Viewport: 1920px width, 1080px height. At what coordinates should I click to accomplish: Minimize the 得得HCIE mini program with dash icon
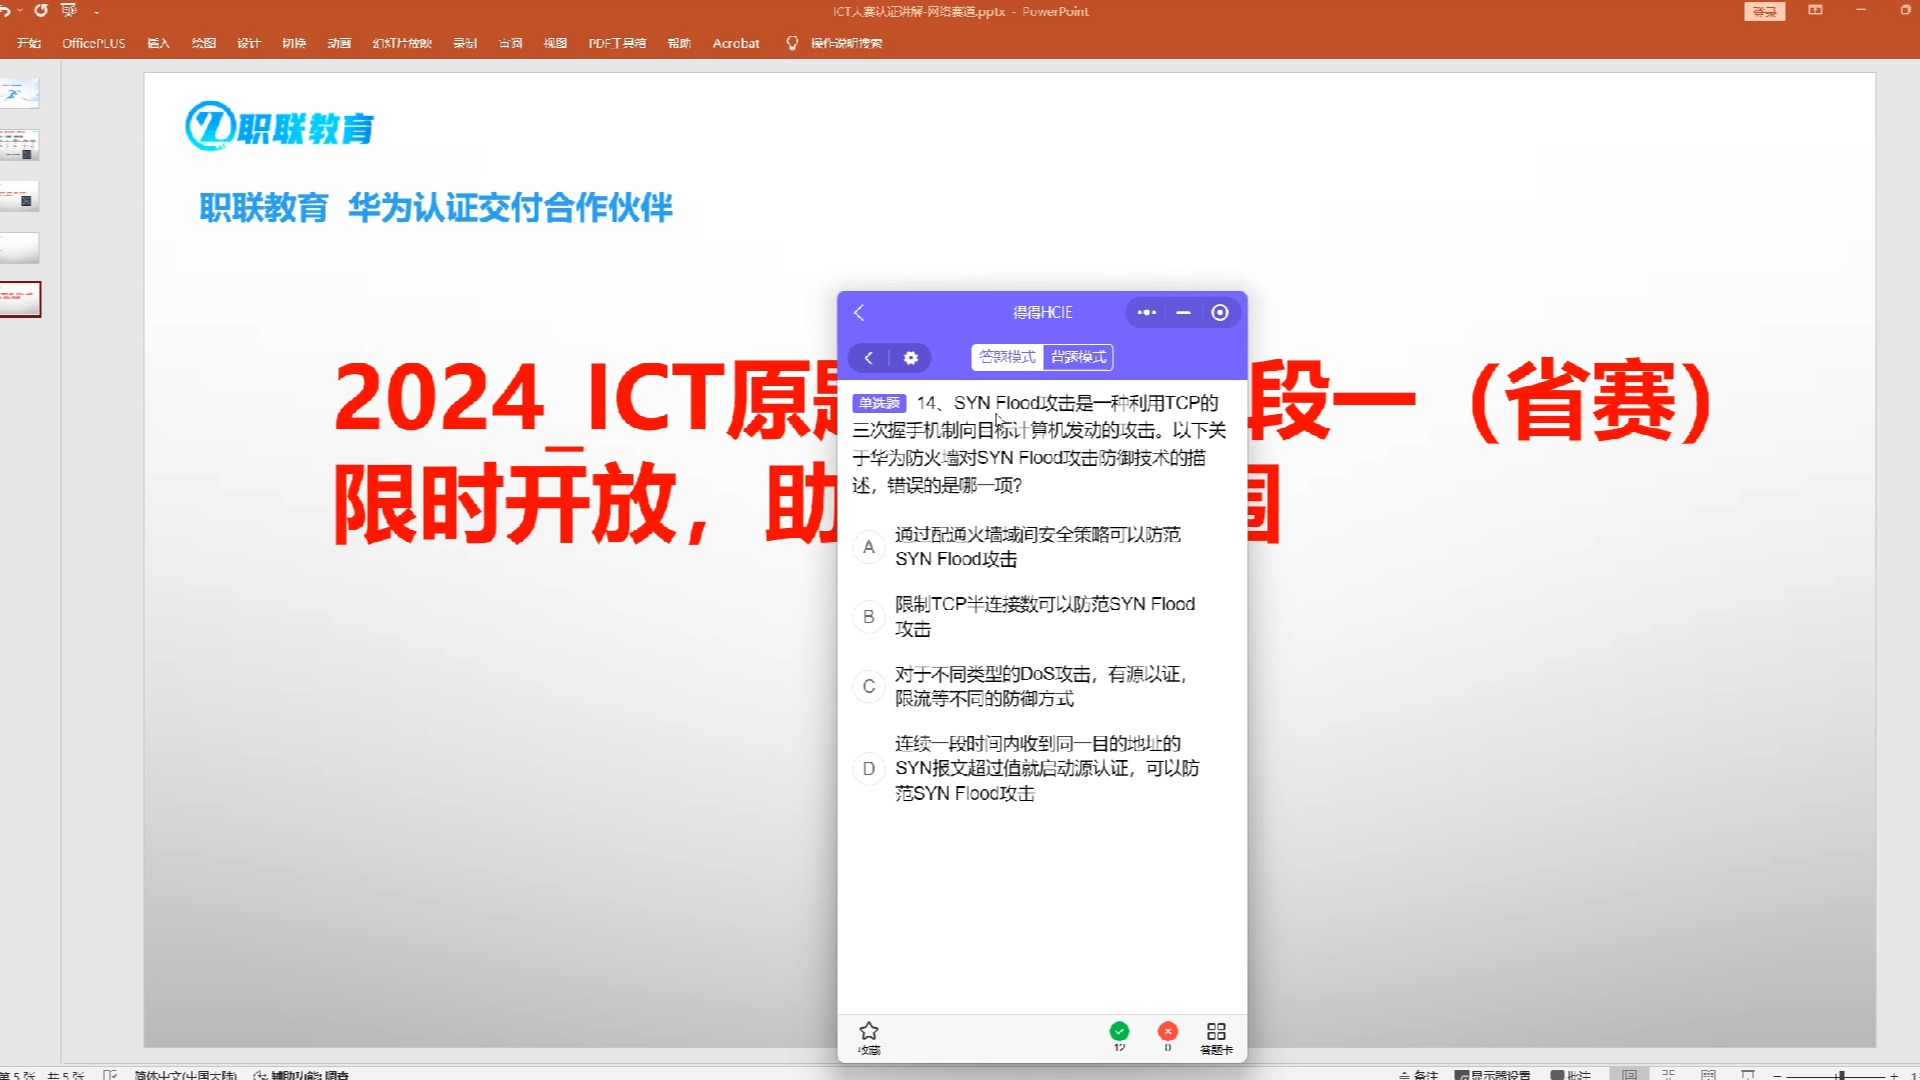coord(1183,313)
